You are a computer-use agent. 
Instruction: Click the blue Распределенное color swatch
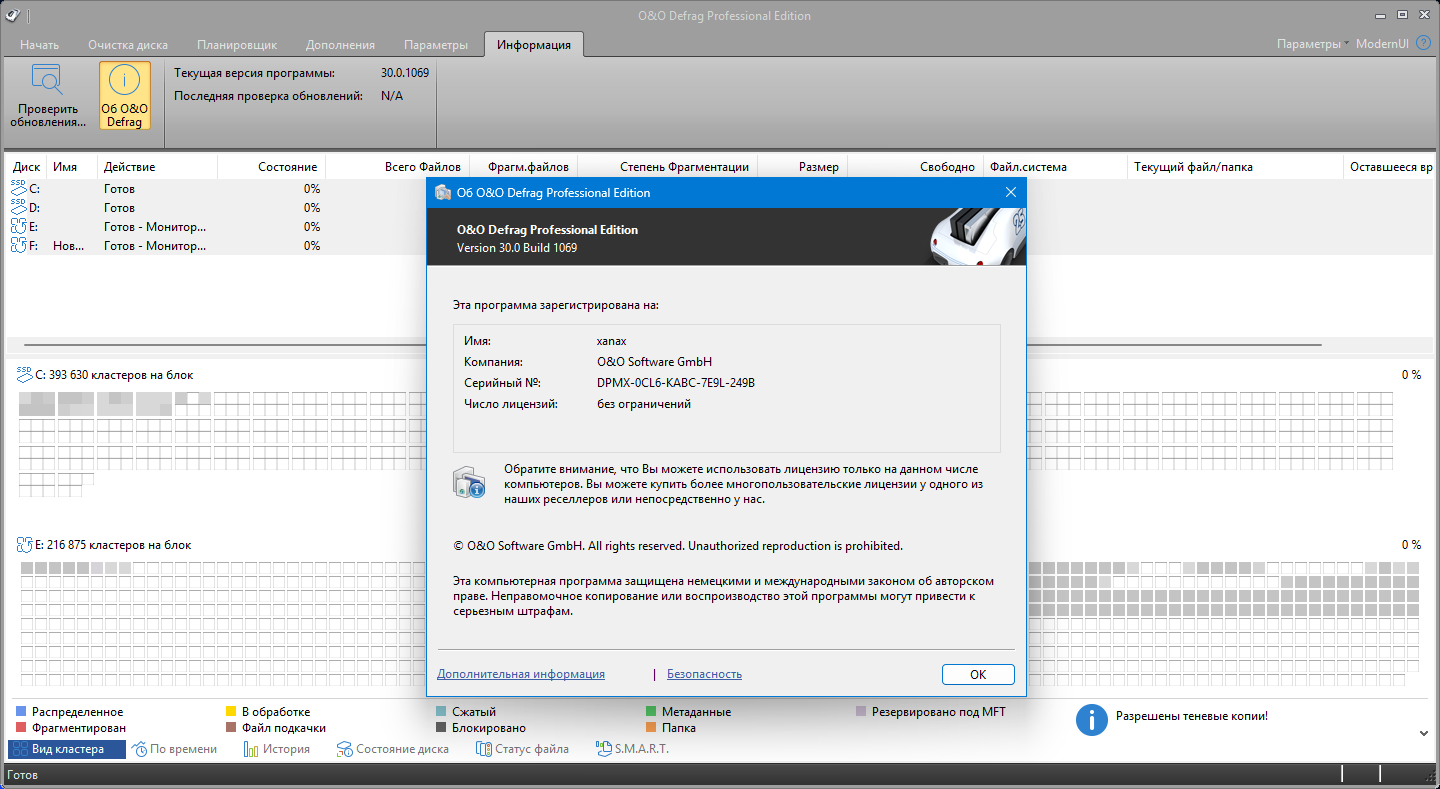point(21,712)
